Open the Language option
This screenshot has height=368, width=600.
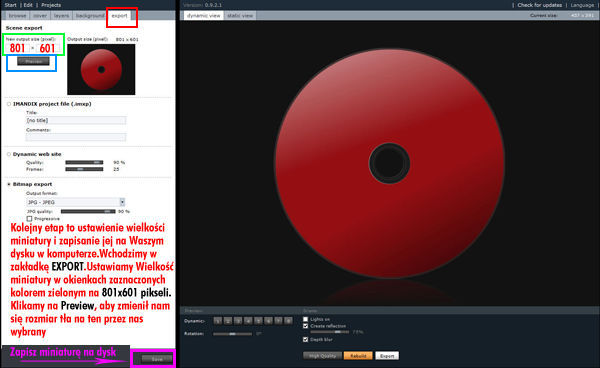(582, 5)
